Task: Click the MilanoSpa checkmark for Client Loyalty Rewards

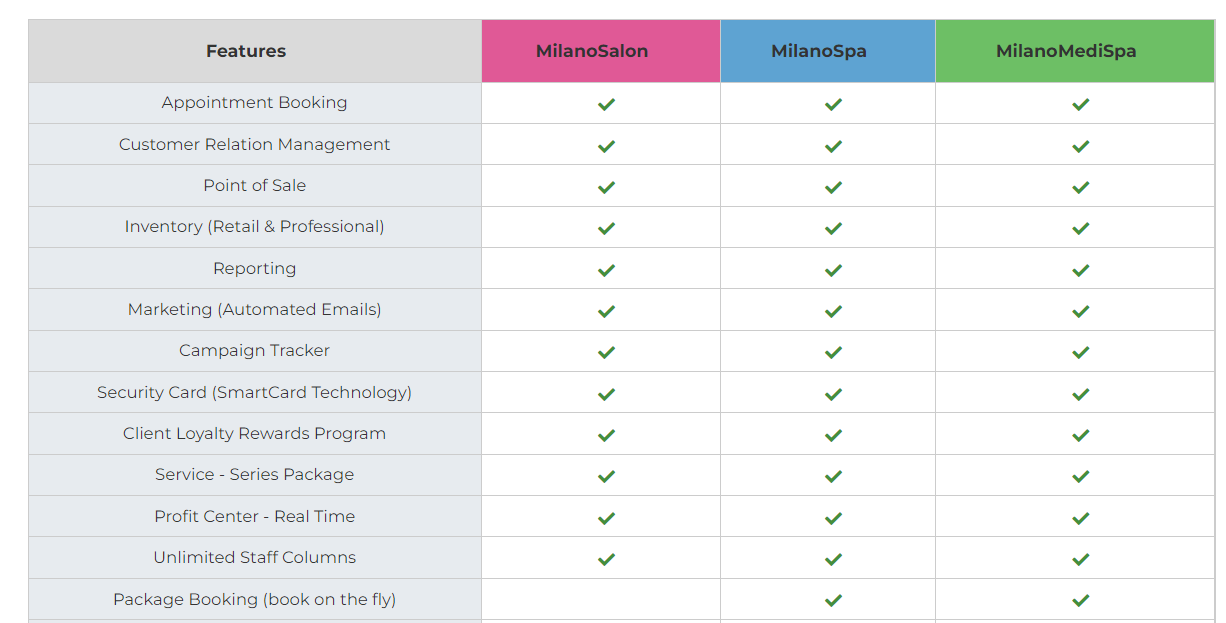Action: [833, 435]
